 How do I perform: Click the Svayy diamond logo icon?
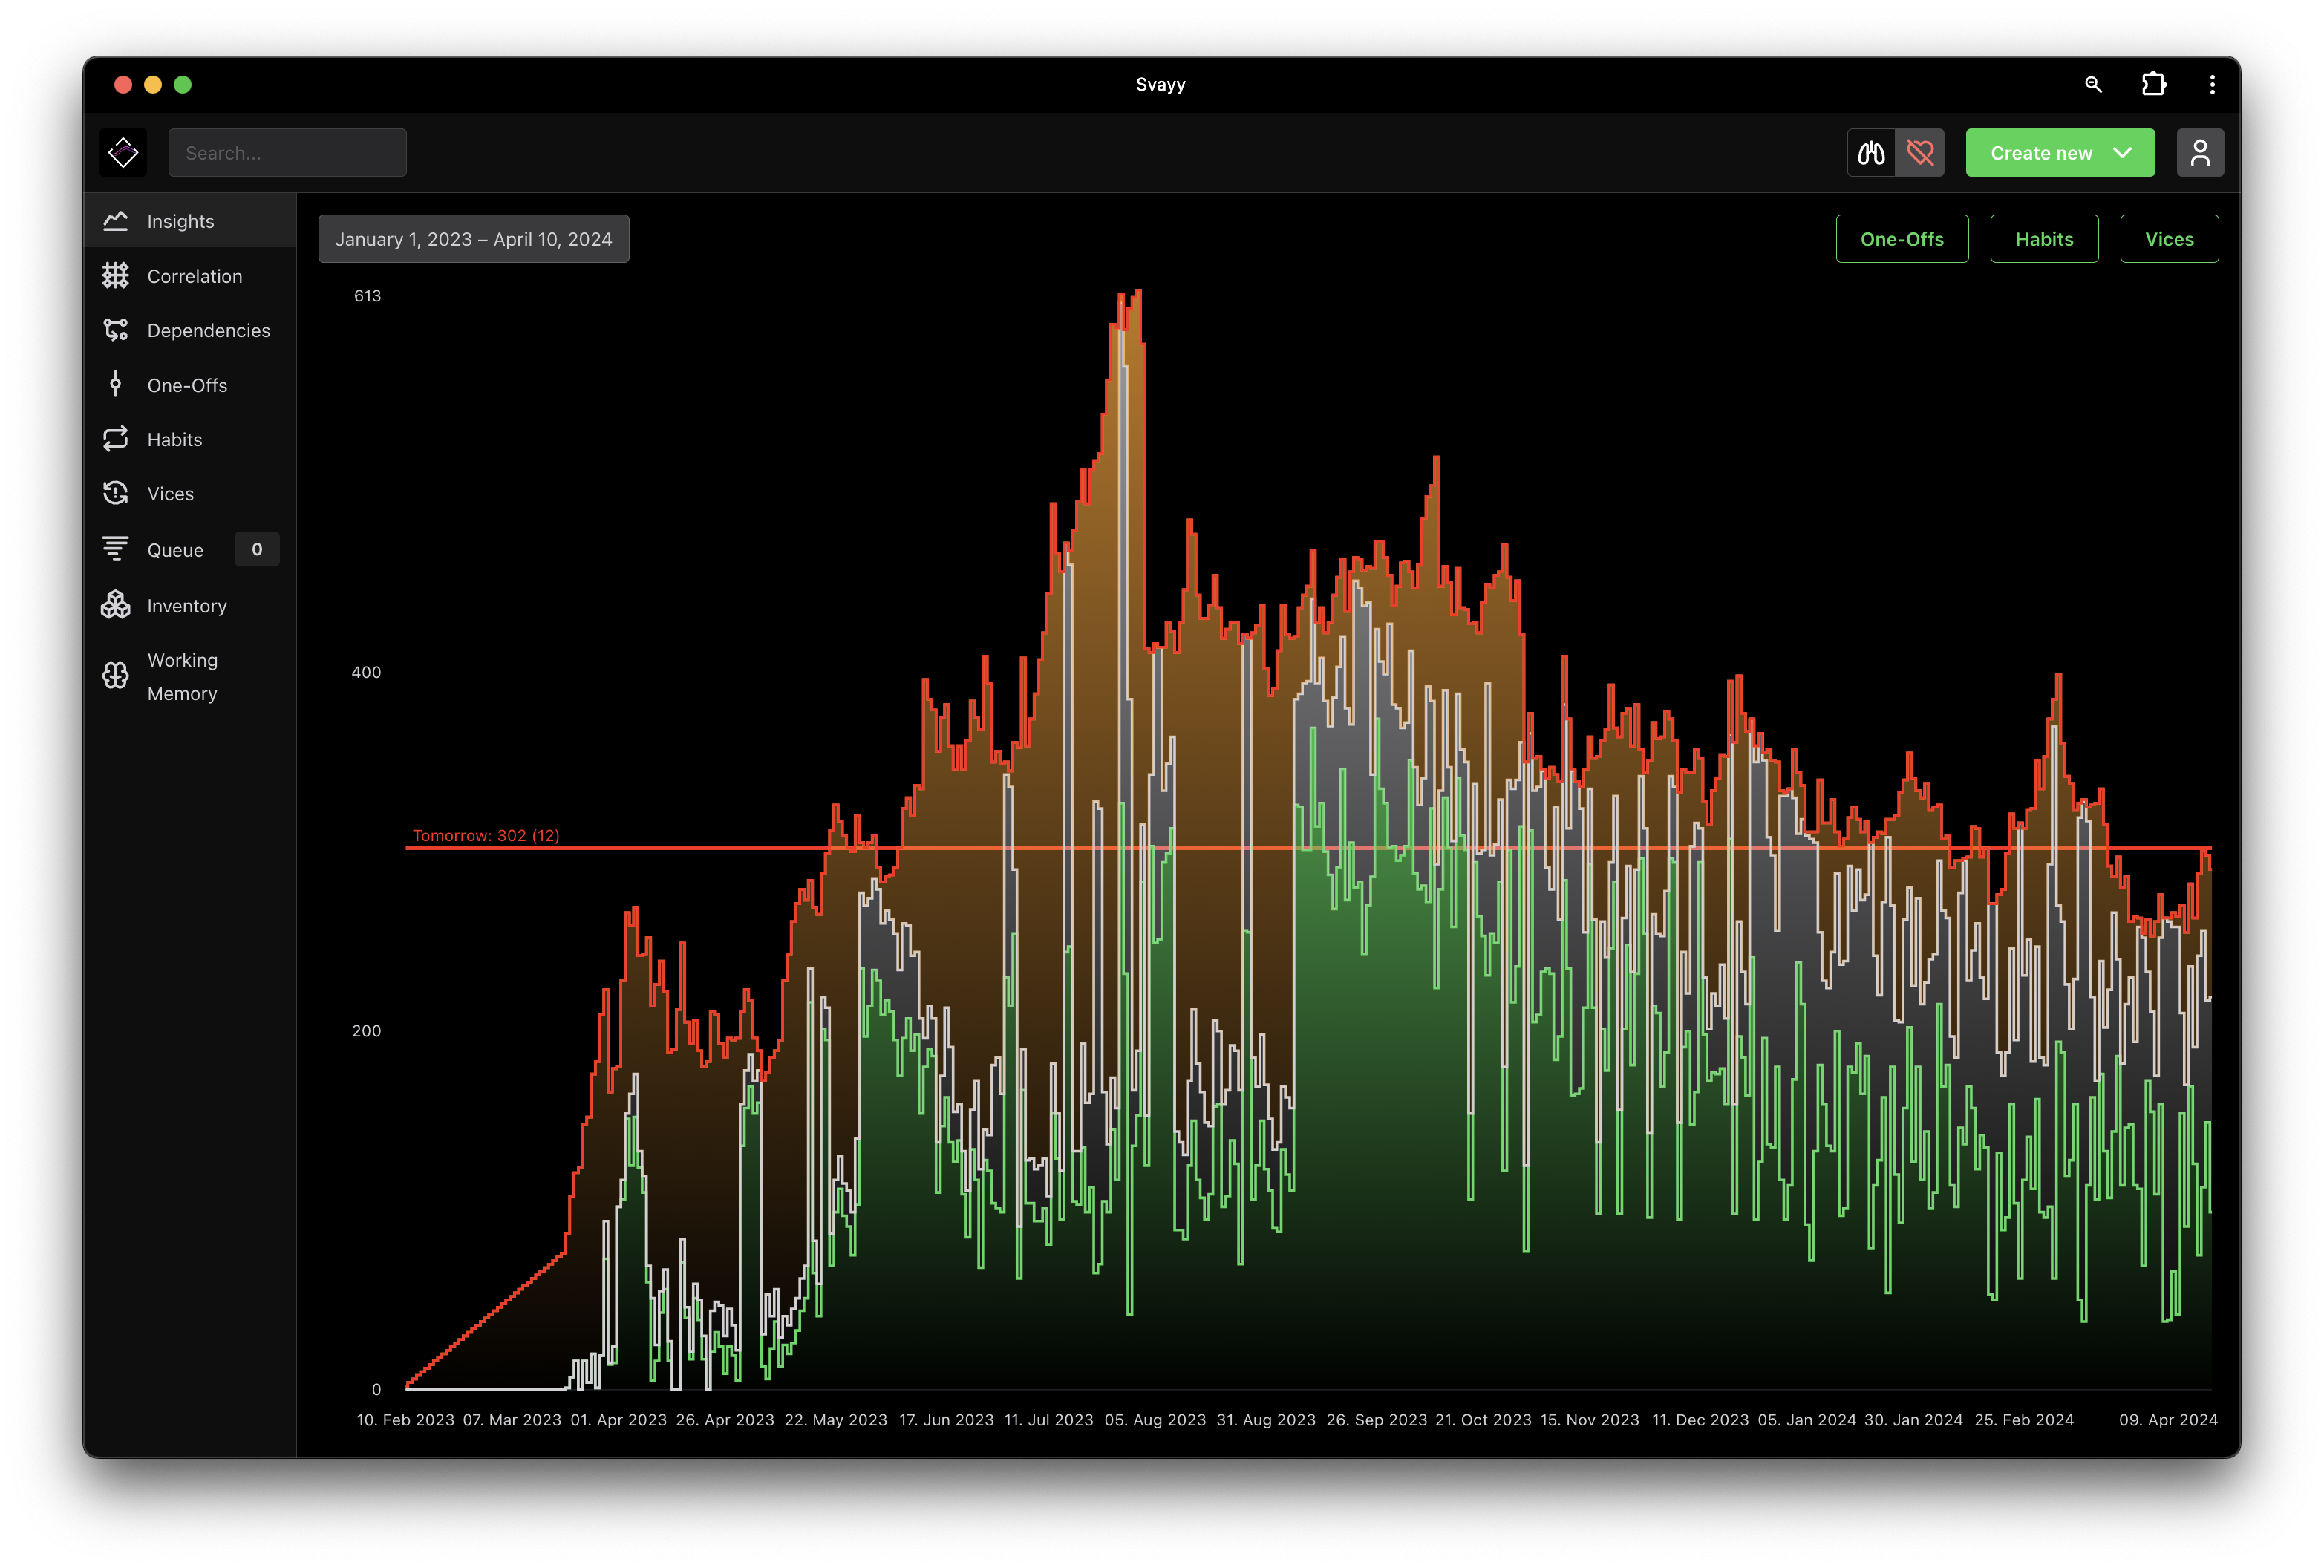coord(123,153)
